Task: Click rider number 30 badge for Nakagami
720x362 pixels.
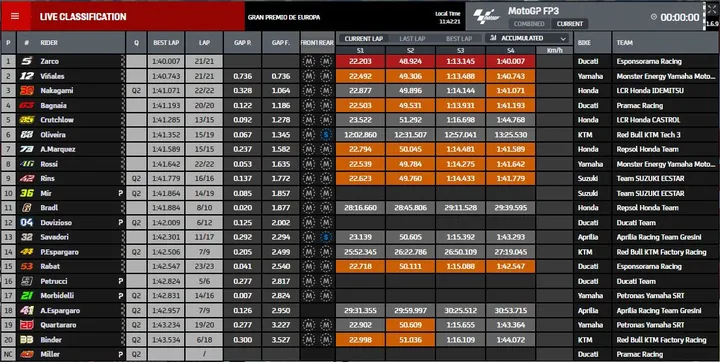Action: (x=27, y=90)
